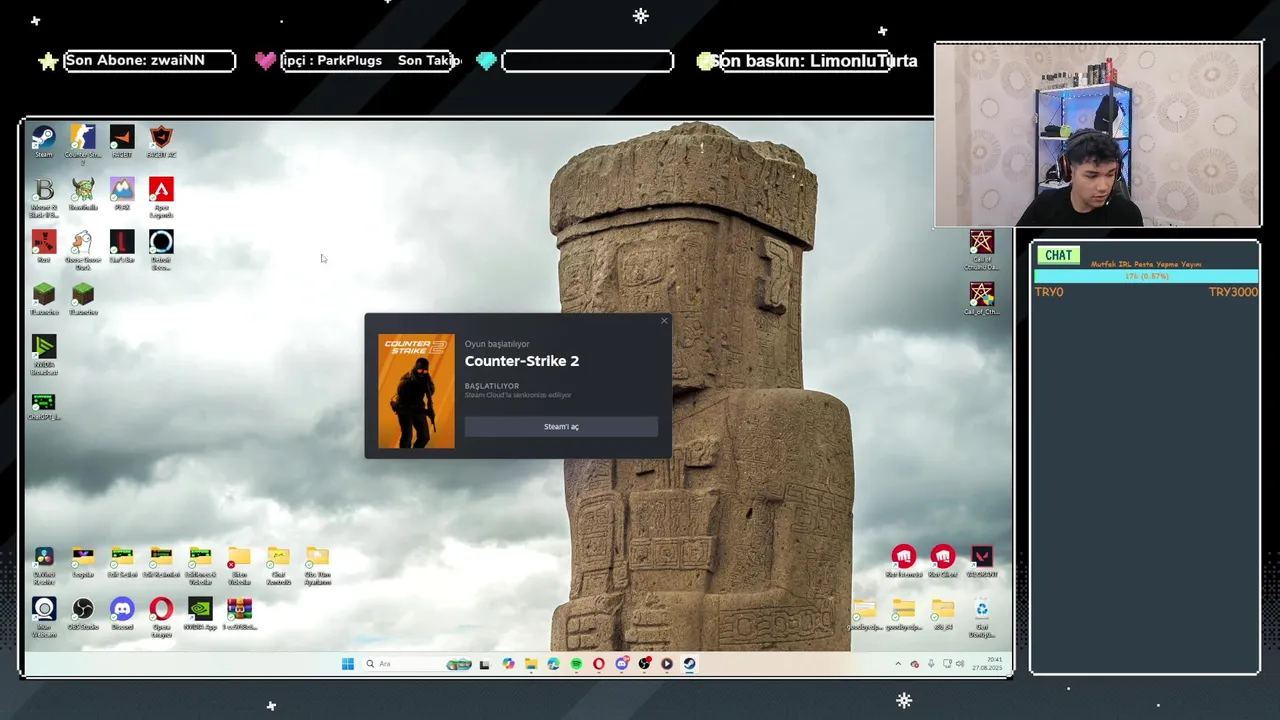Open Copilot from the taskbar
Screen dimensions: 1280x720
click(x=508, y=664)
